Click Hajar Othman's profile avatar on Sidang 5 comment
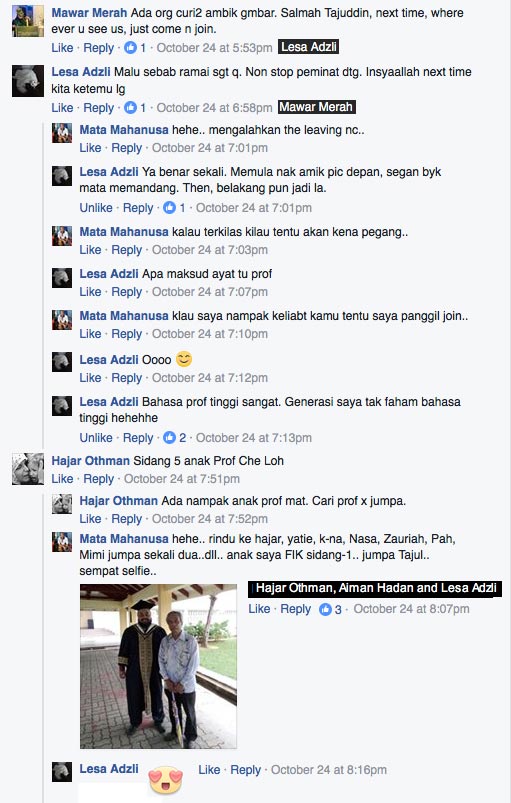Viewport: 511px width, 803px height. tap(28, 469)
